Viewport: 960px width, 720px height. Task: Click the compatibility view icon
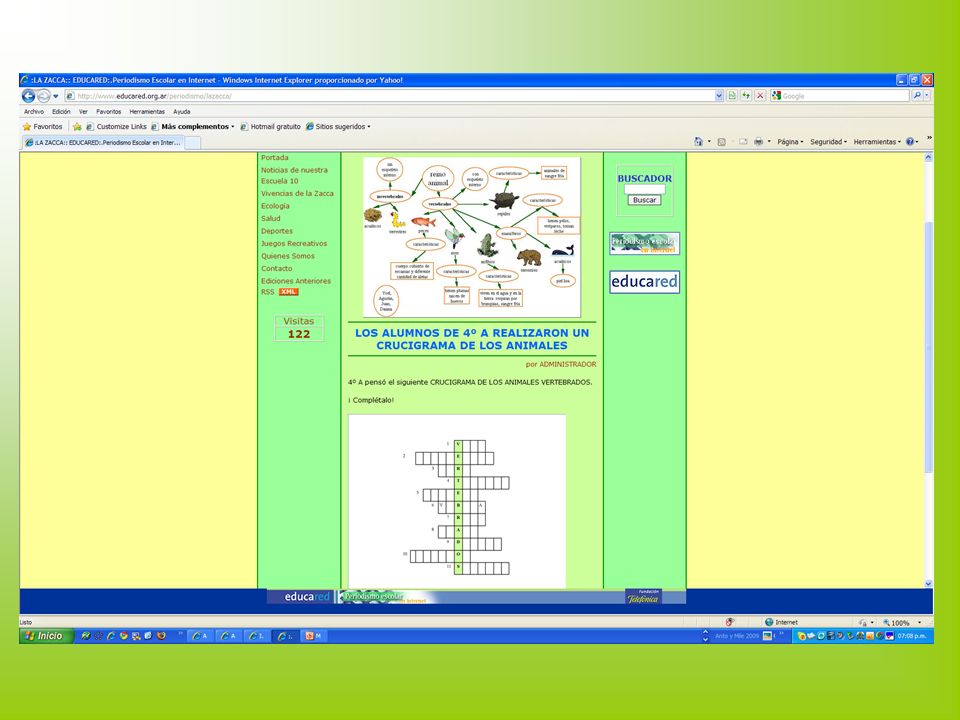[732, 96]
